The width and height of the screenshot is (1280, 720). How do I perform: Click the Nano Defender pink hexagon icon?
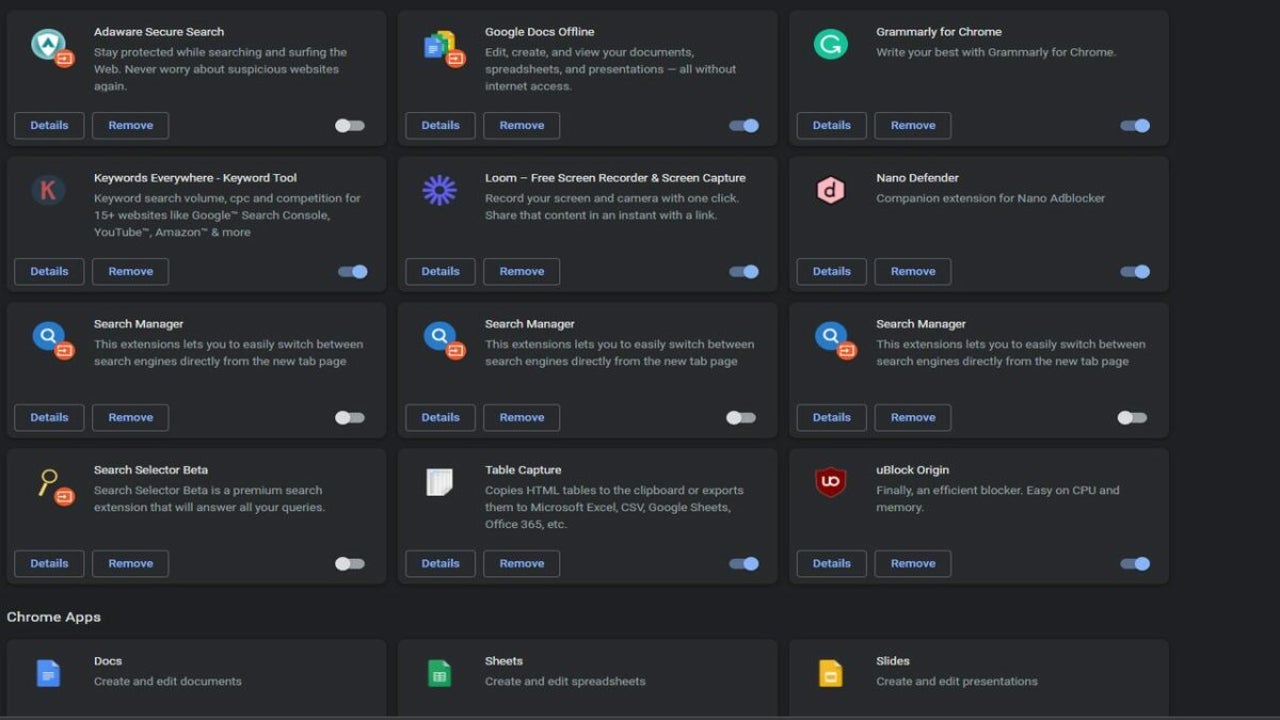(831, 190)
